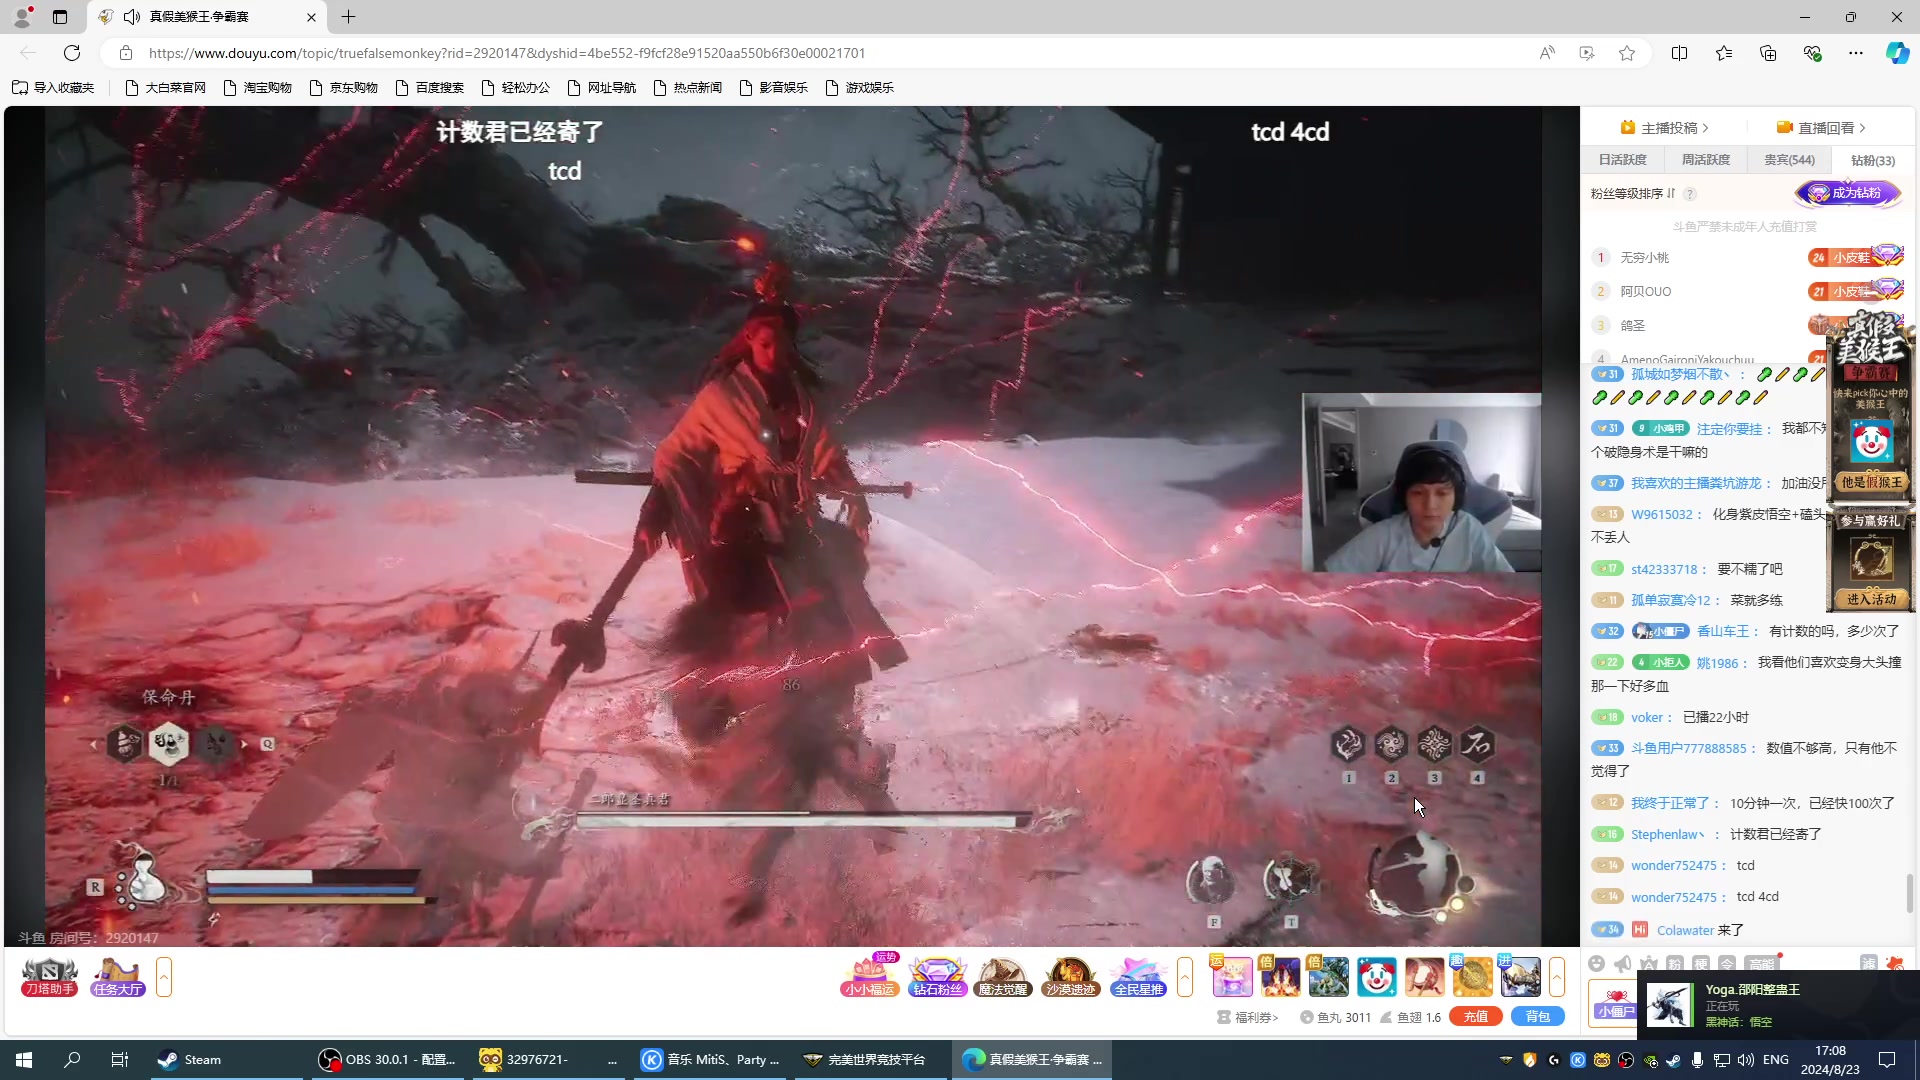This screenshot has width=1920, height=1080.
Task: Open the emoji picker in the chat toolbar
Action: (x=1597, y=963)
